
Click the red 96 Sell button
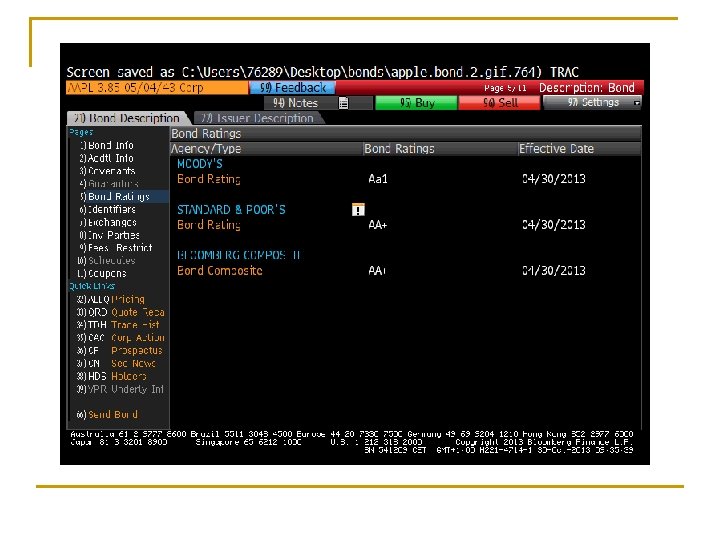(x=500, y=103)
